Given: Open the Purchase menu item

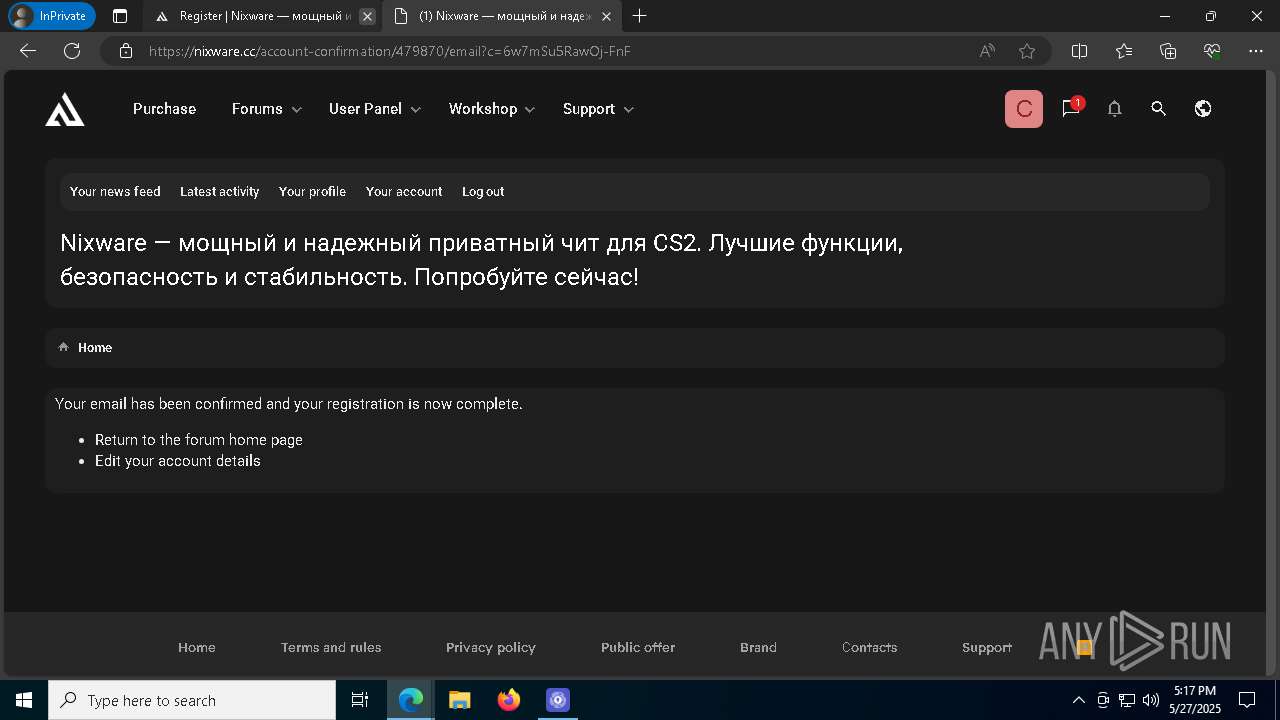Looking at the screenshot, I should tap(164, 109).
